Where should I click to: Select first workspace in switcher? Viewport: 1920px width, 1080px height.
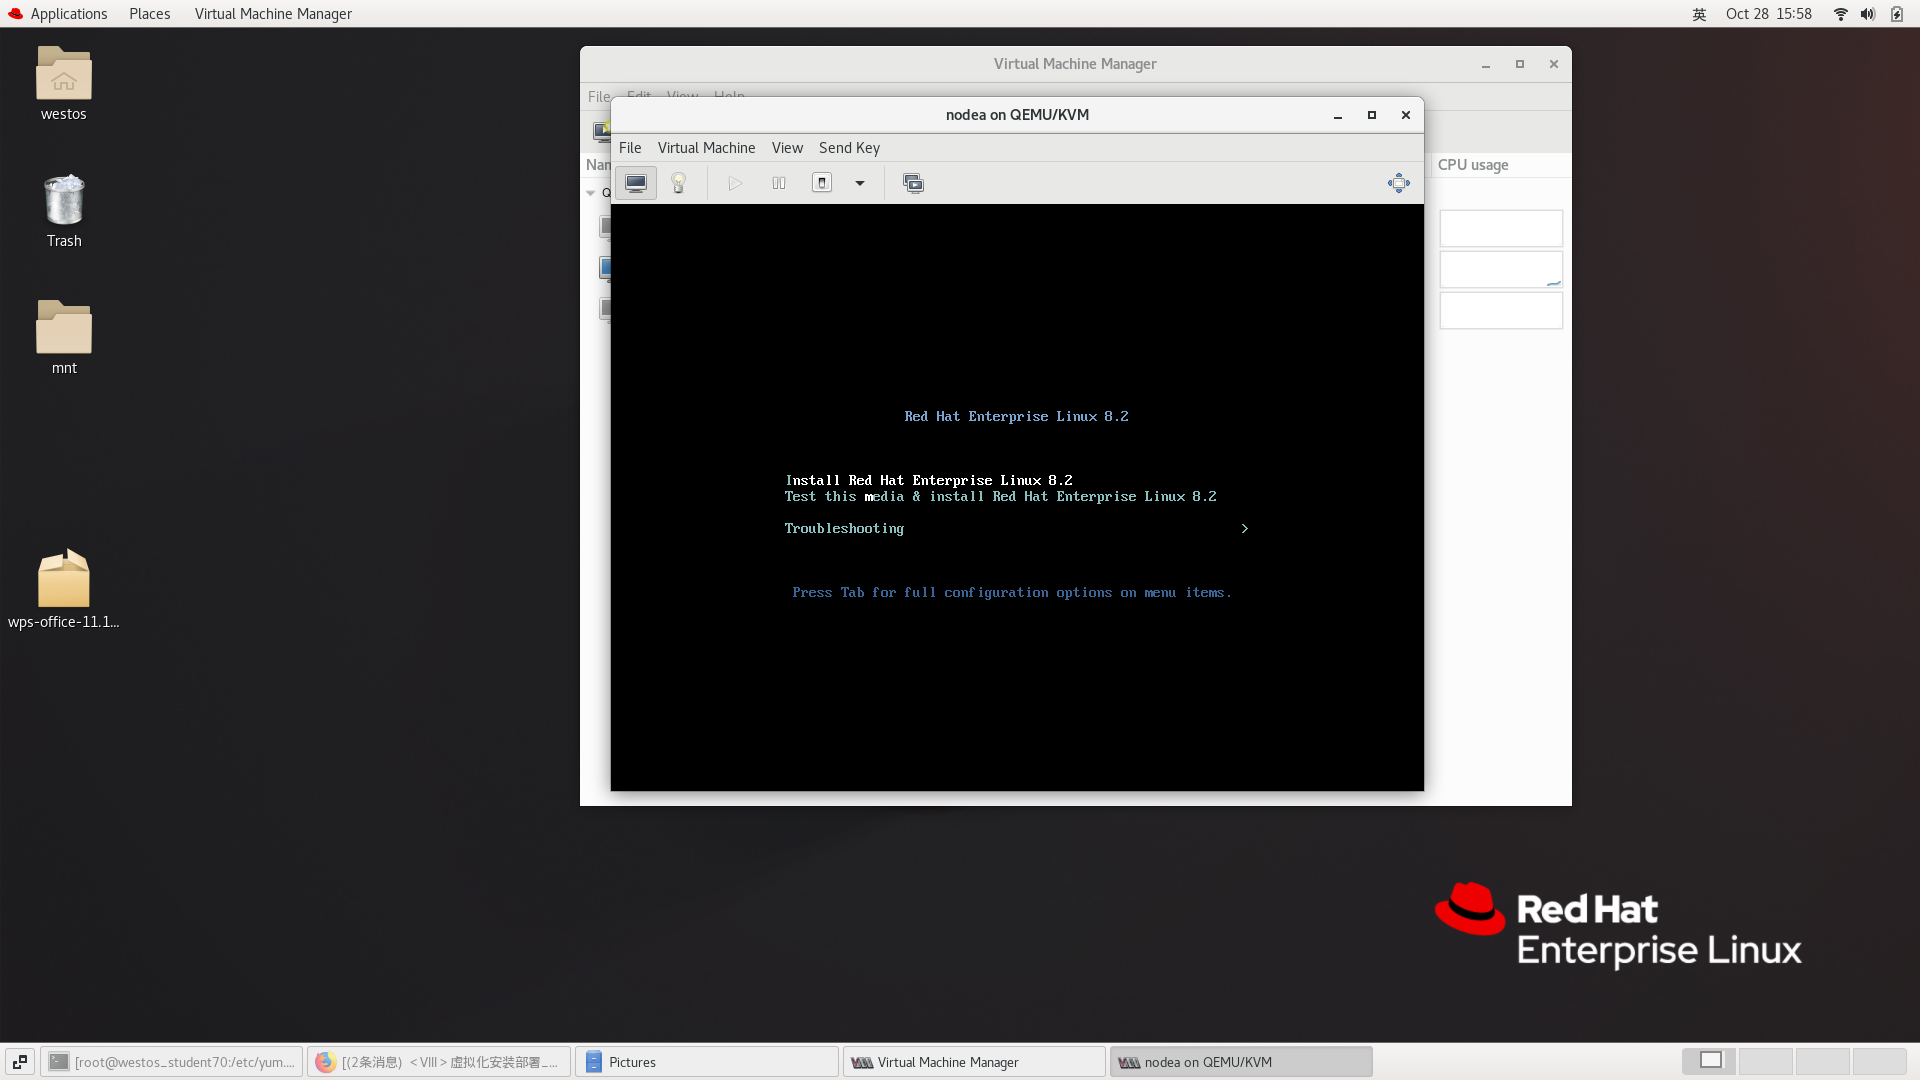tap(1710, 1061)
